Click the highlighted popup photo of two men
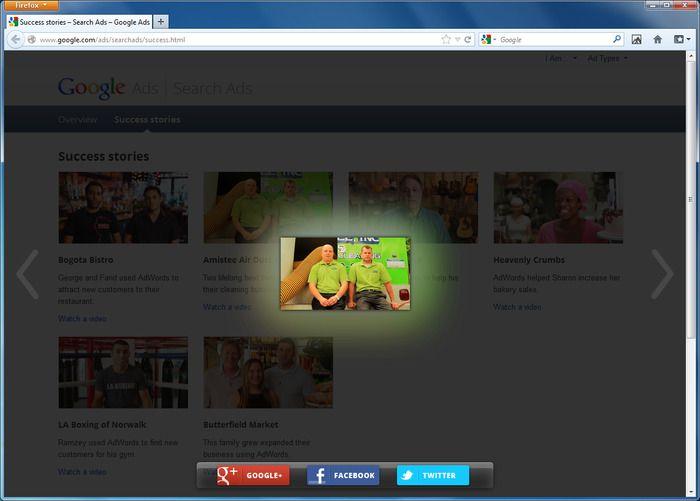 tap(345, 274)
